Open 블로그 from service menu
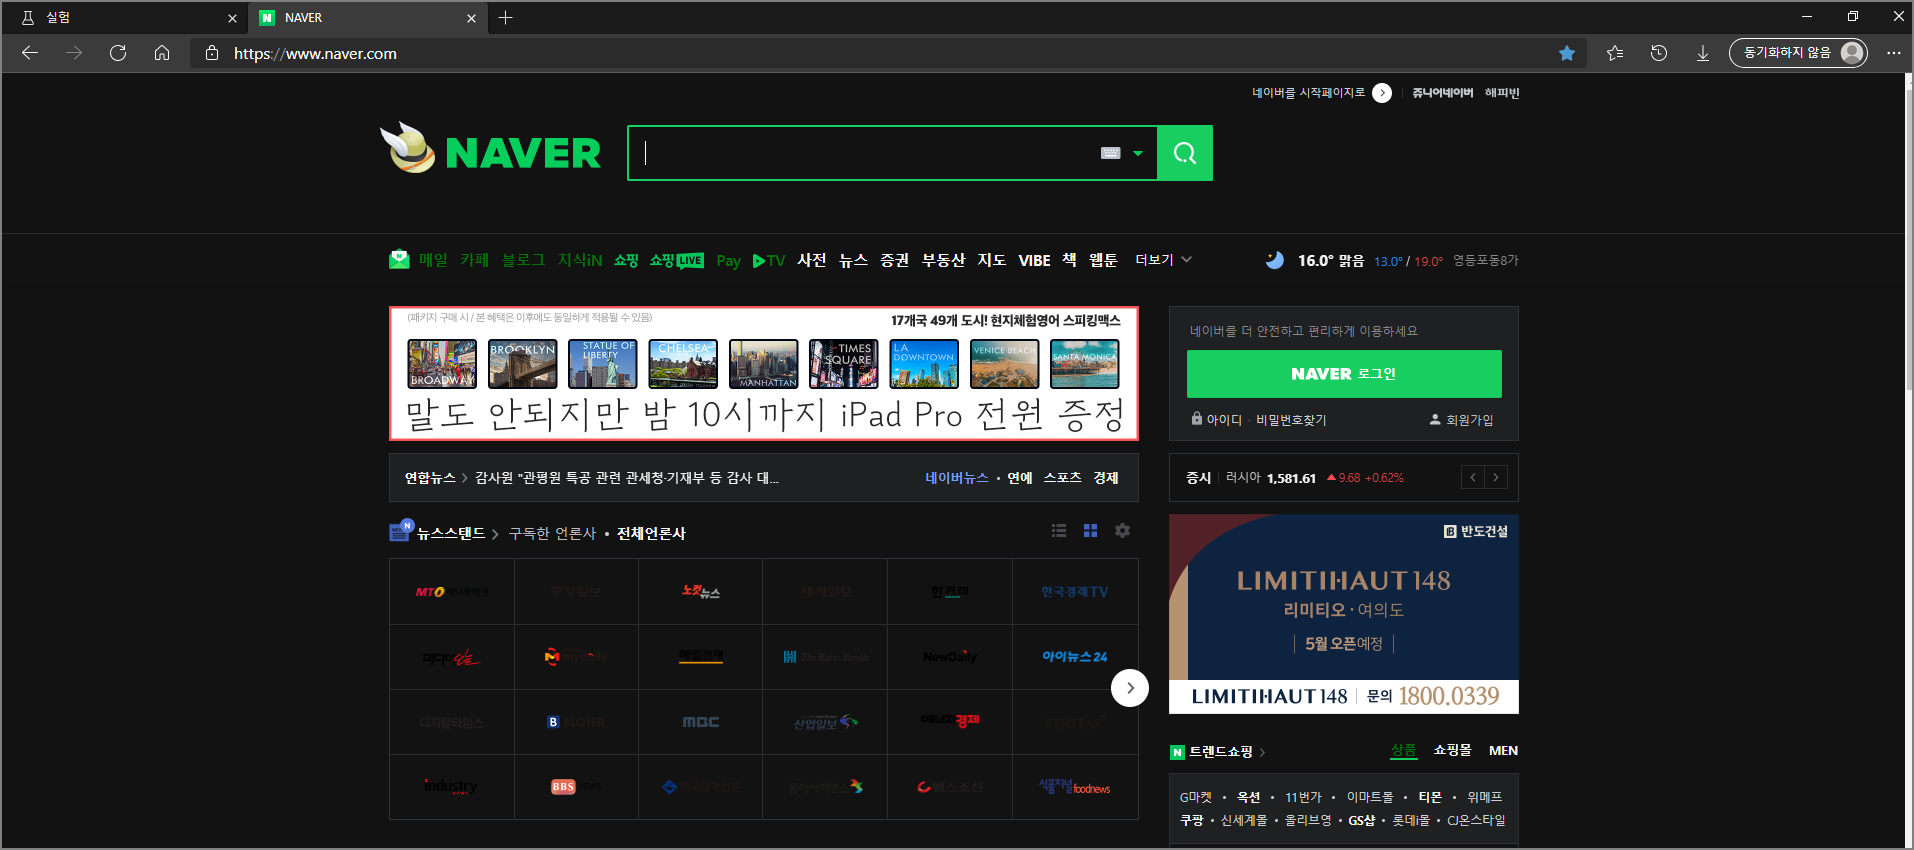This screenshot has height=850, width=1914. click(x=523, y=260)
